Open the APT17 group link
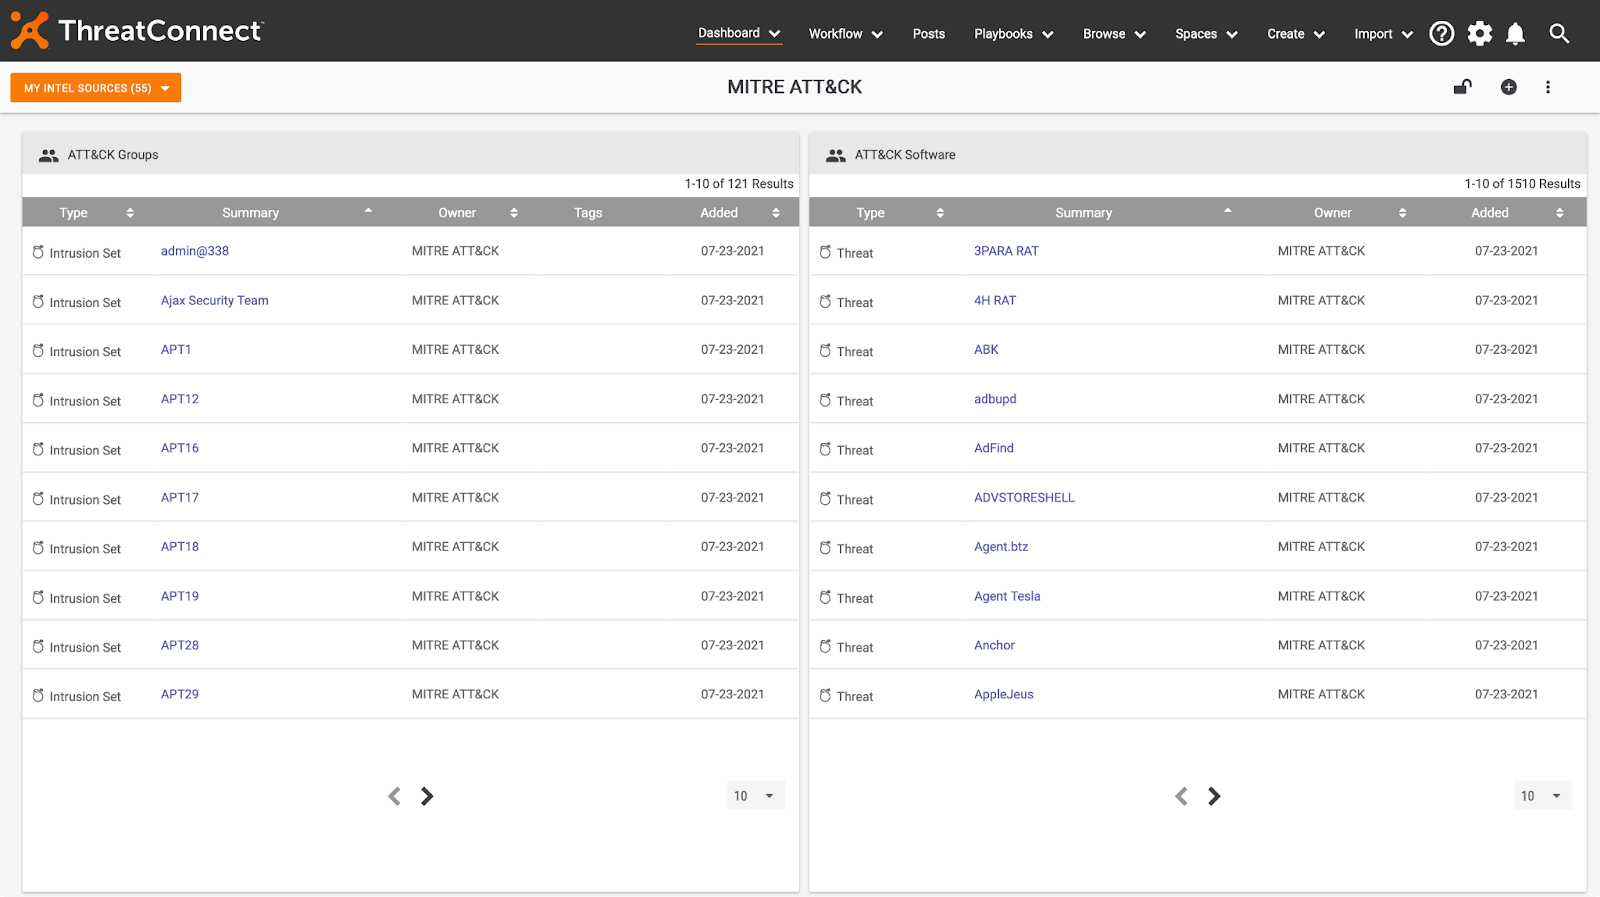The height and width of the screenshot is (897, 1600). [180, 497]
